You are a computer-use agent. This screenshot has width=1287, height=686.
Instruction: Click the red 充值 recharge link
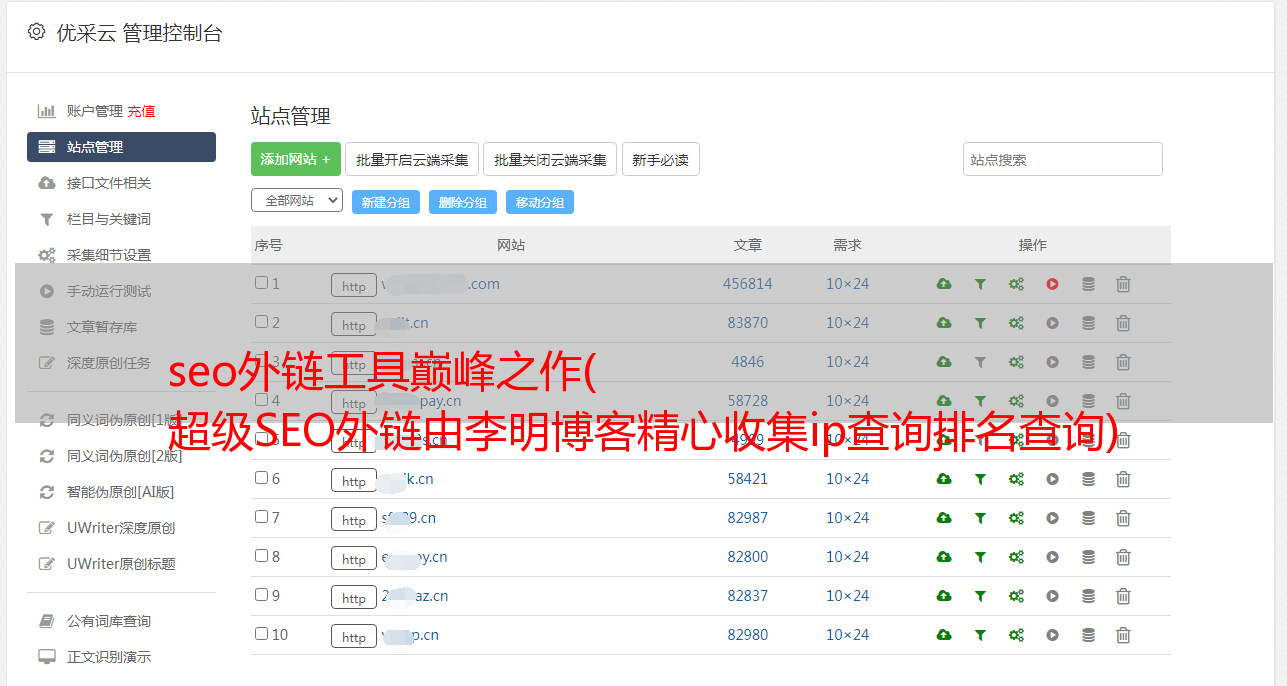click(141, 111)
